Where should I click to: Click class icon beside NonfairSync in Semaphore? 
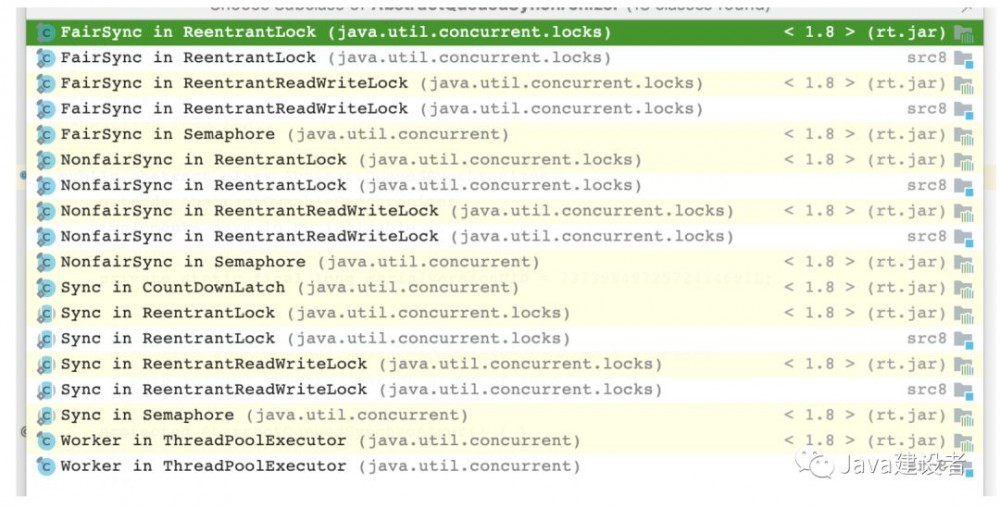click(45, 262)
